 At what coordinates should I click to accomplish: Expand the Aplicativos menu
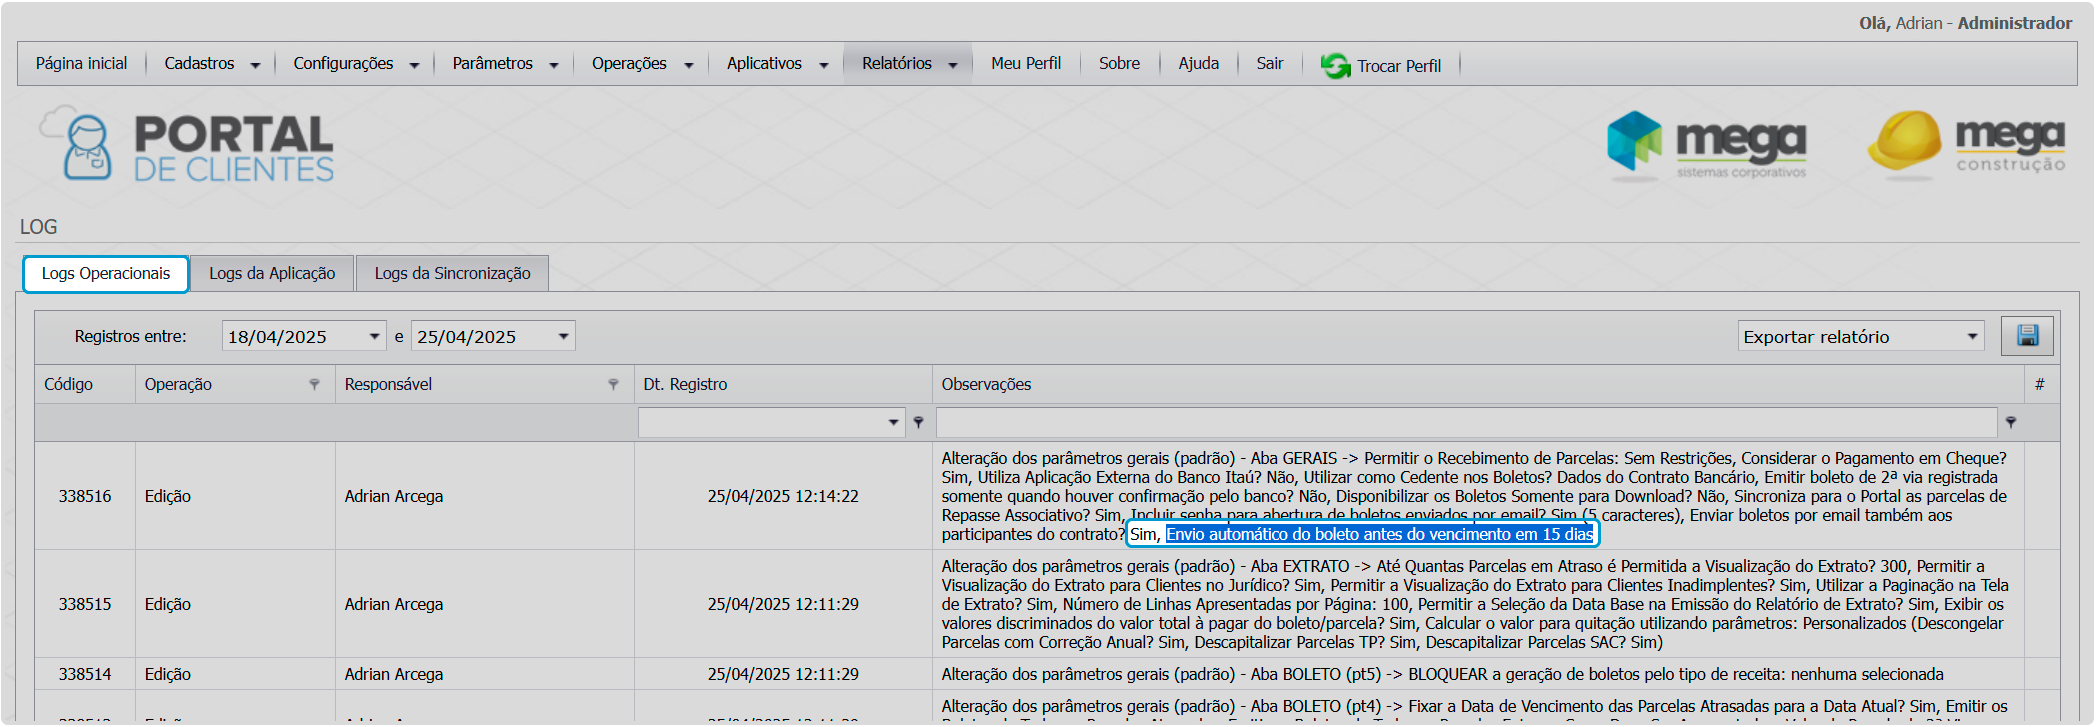tap(776, 64)
